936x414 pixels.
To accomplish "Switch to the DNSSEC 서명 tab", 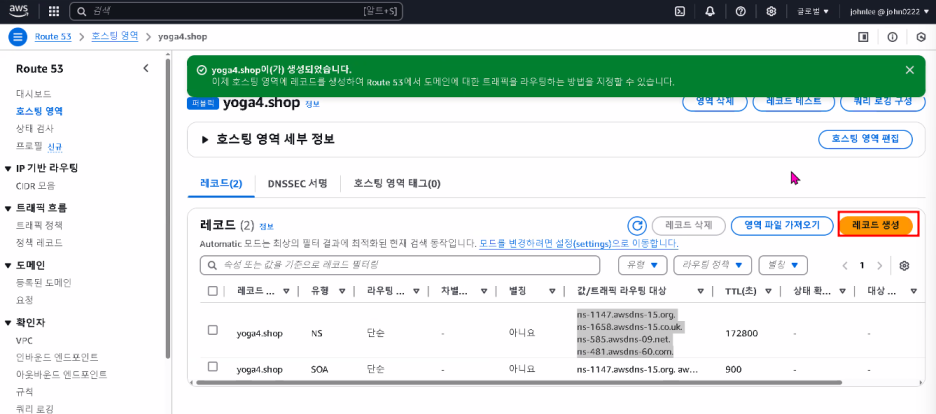I will tap(297, 184).
